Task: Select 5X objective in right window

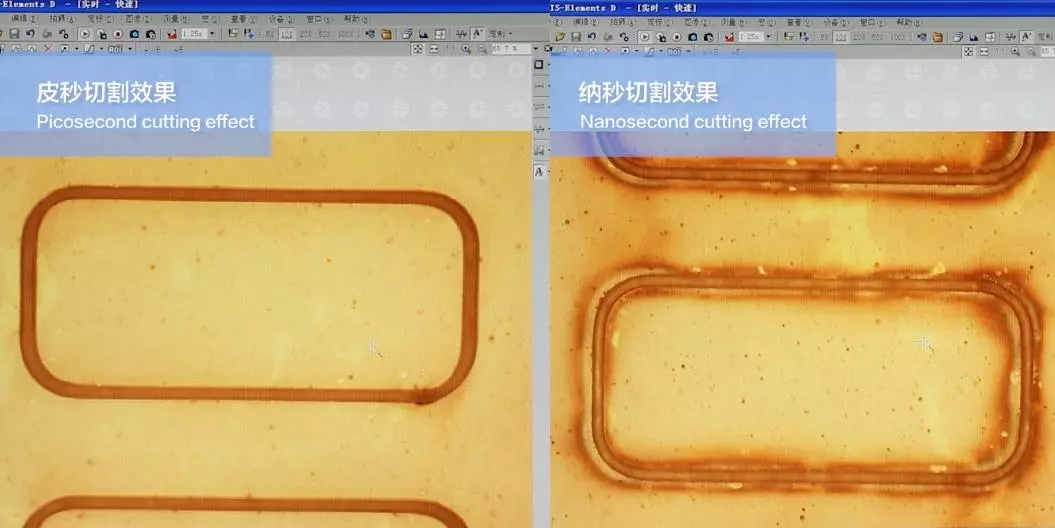Action: point(824,37)
